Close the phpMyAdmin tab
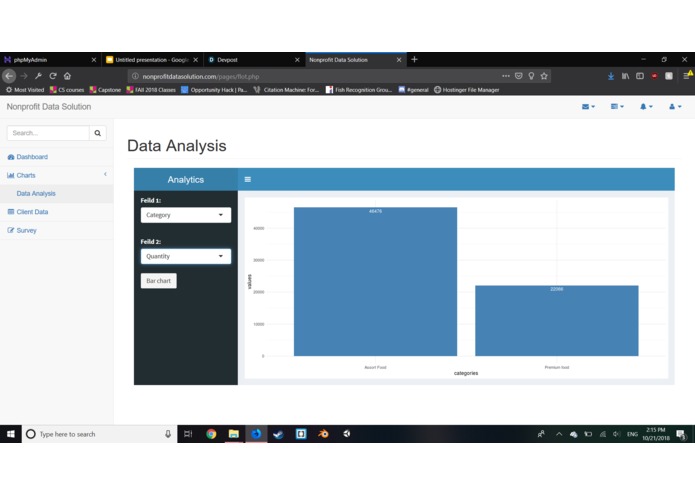 coord(94,60)
